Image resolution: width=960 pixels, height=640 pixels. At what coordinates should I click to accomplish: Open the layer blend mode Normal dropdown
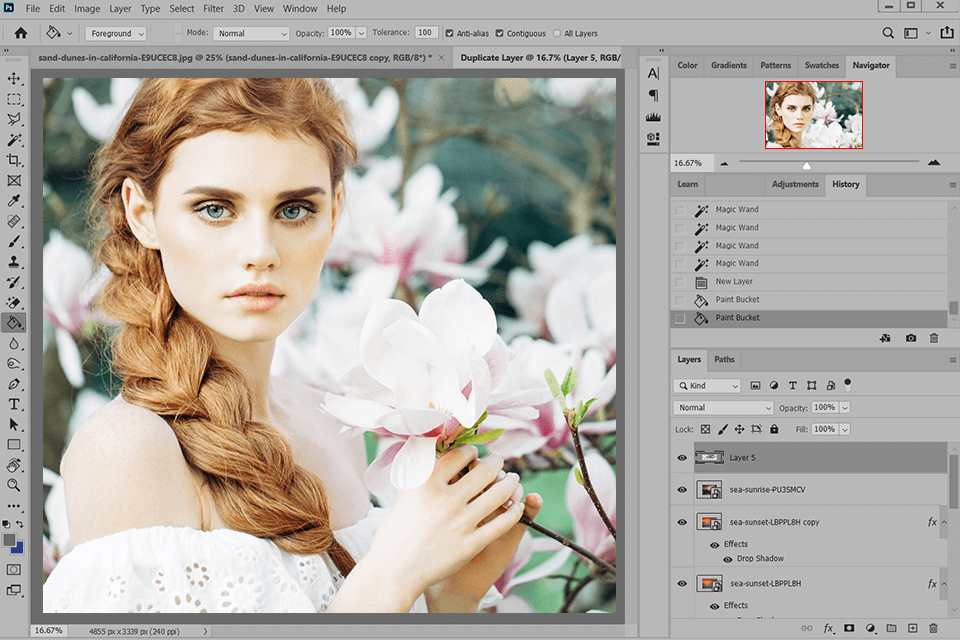pyautogui.click(x=722, y=407)
